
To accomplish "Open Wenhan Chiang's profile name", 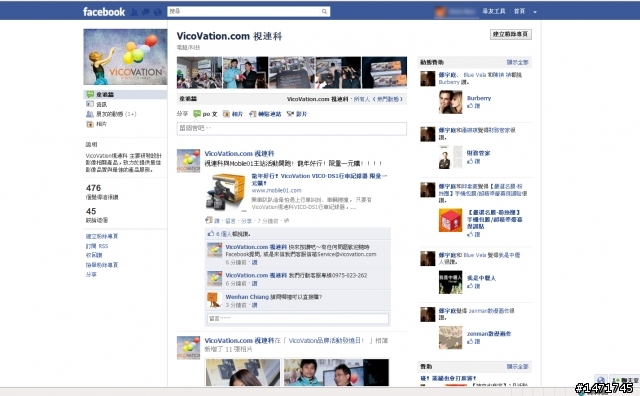I will [x=247, y=297].
